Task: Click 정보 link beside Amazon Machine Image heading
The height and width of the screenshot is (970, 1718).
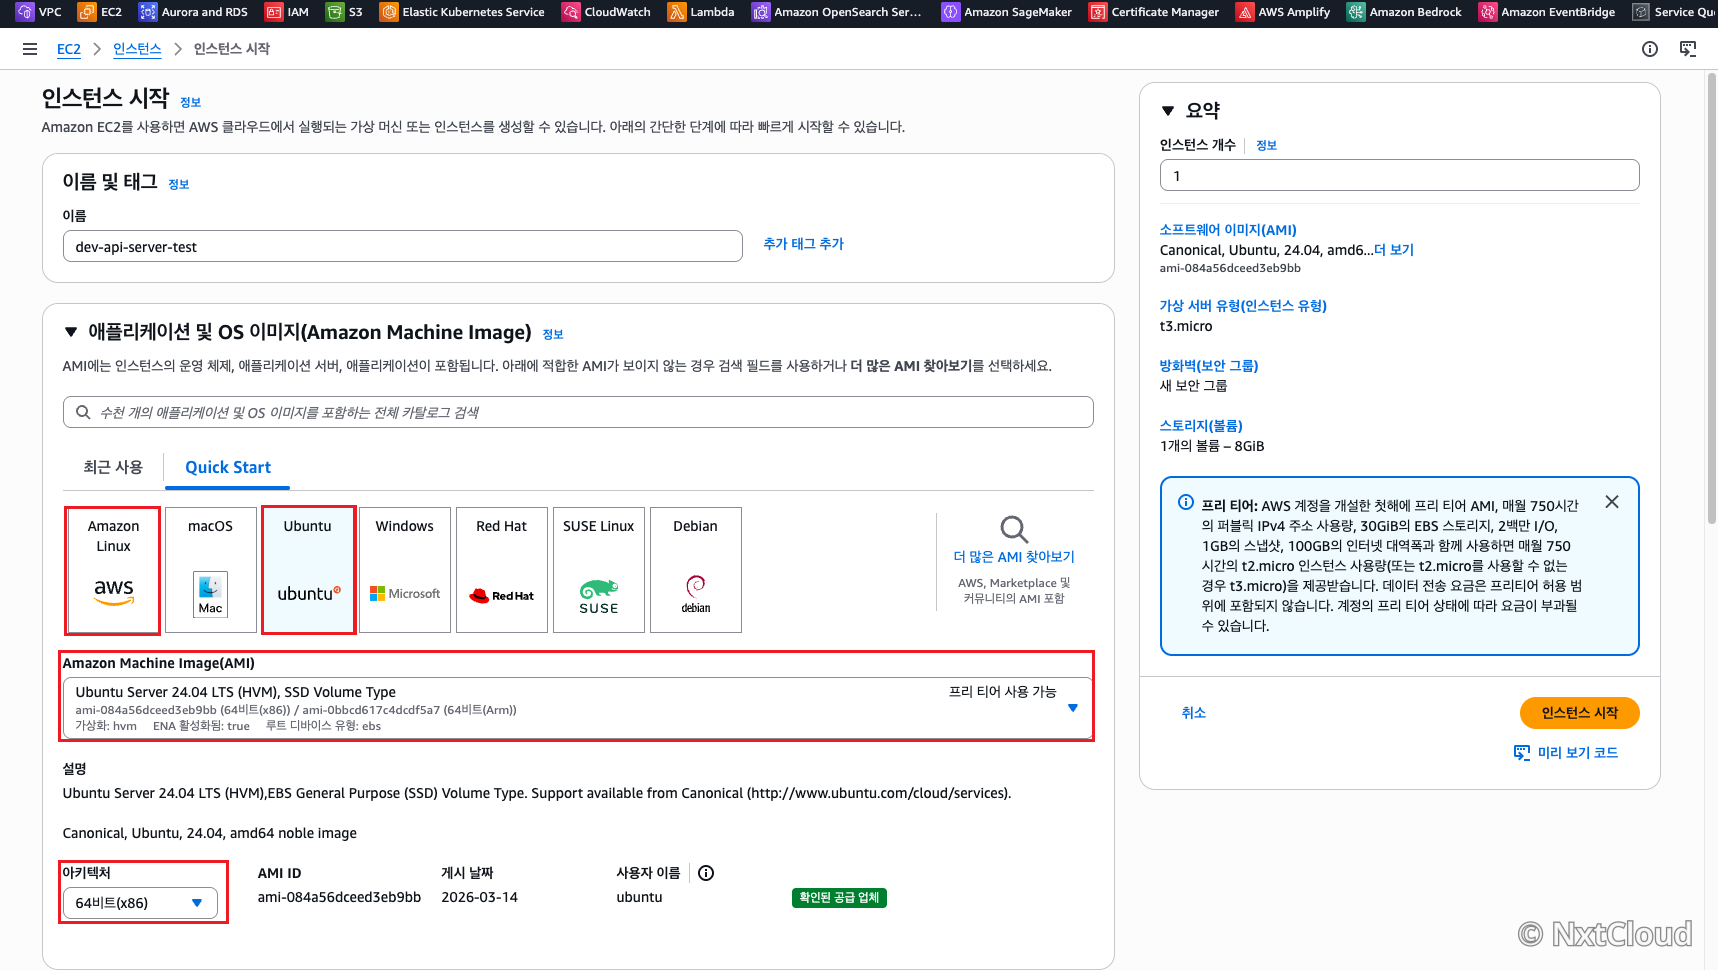Action: click(x=552, y=334)
